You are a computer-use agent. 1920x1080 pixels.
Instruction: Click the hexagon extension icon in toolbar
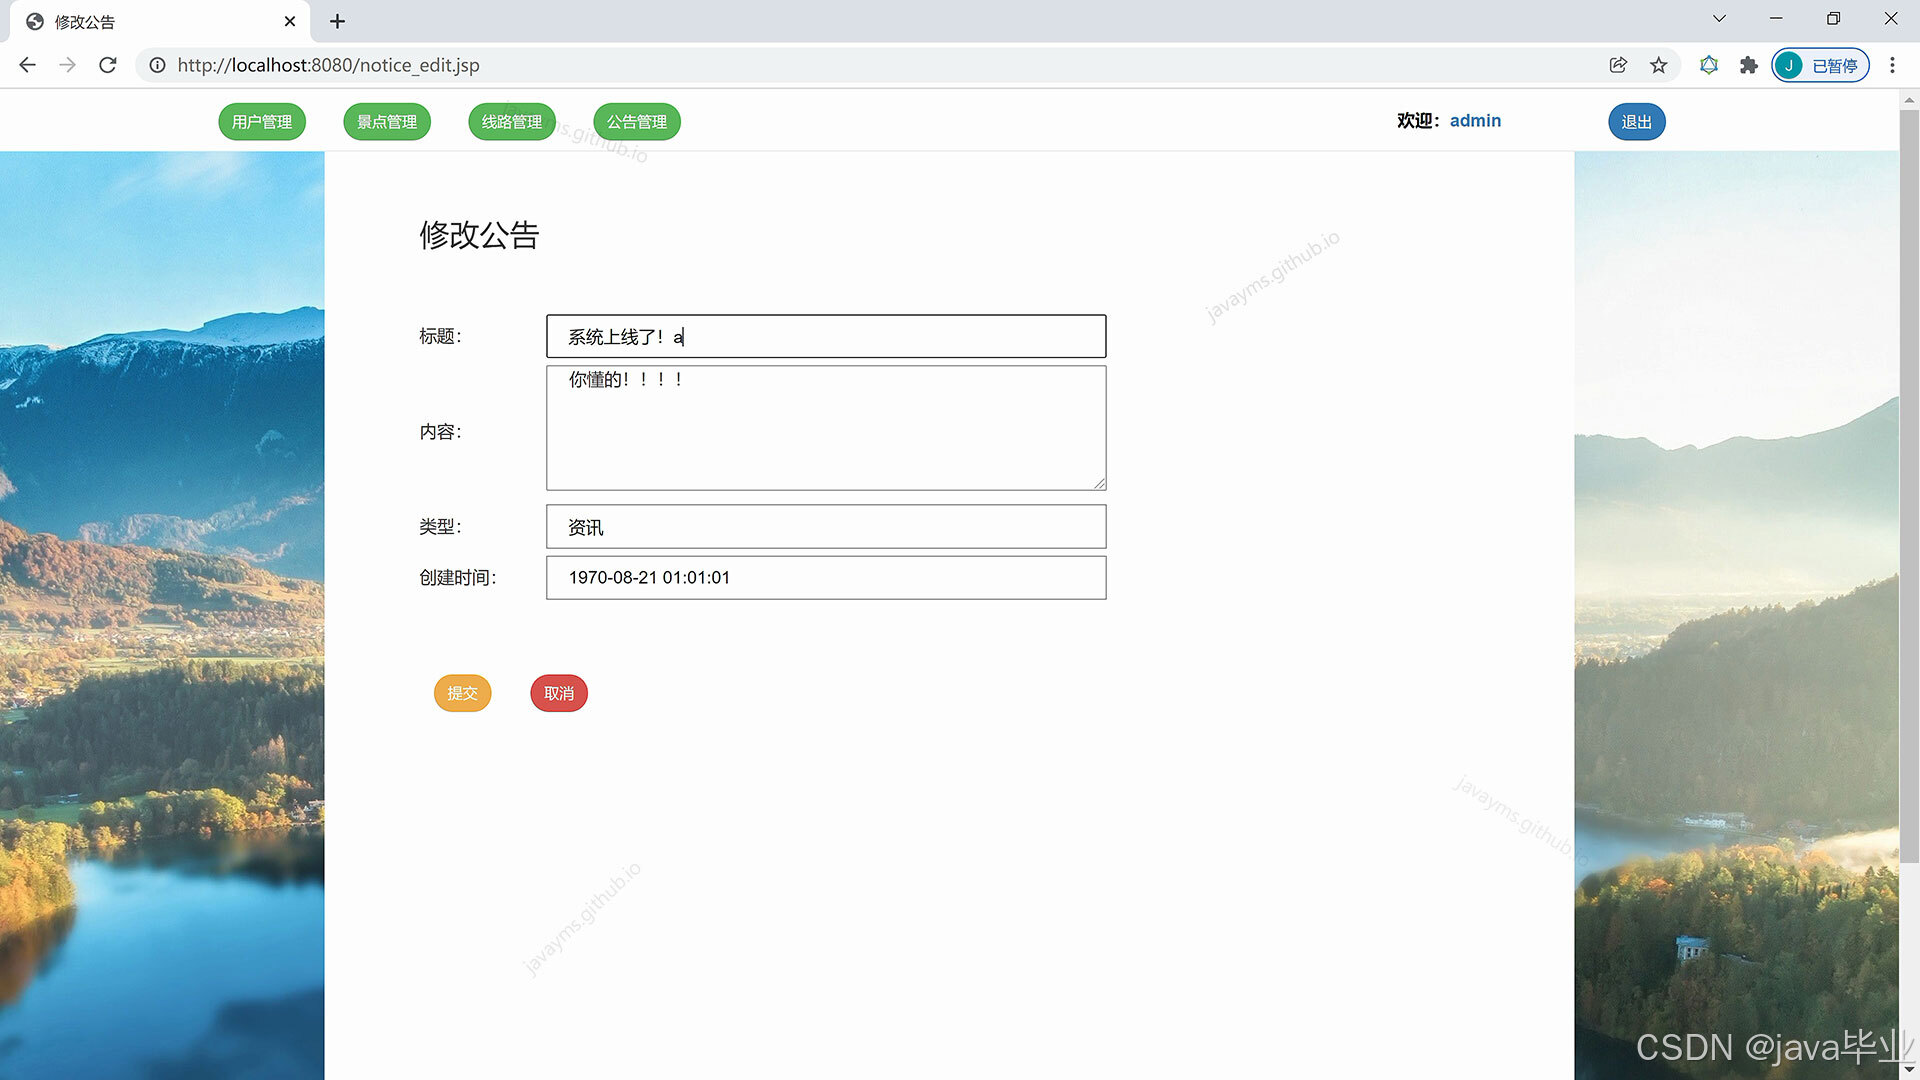1709,65
